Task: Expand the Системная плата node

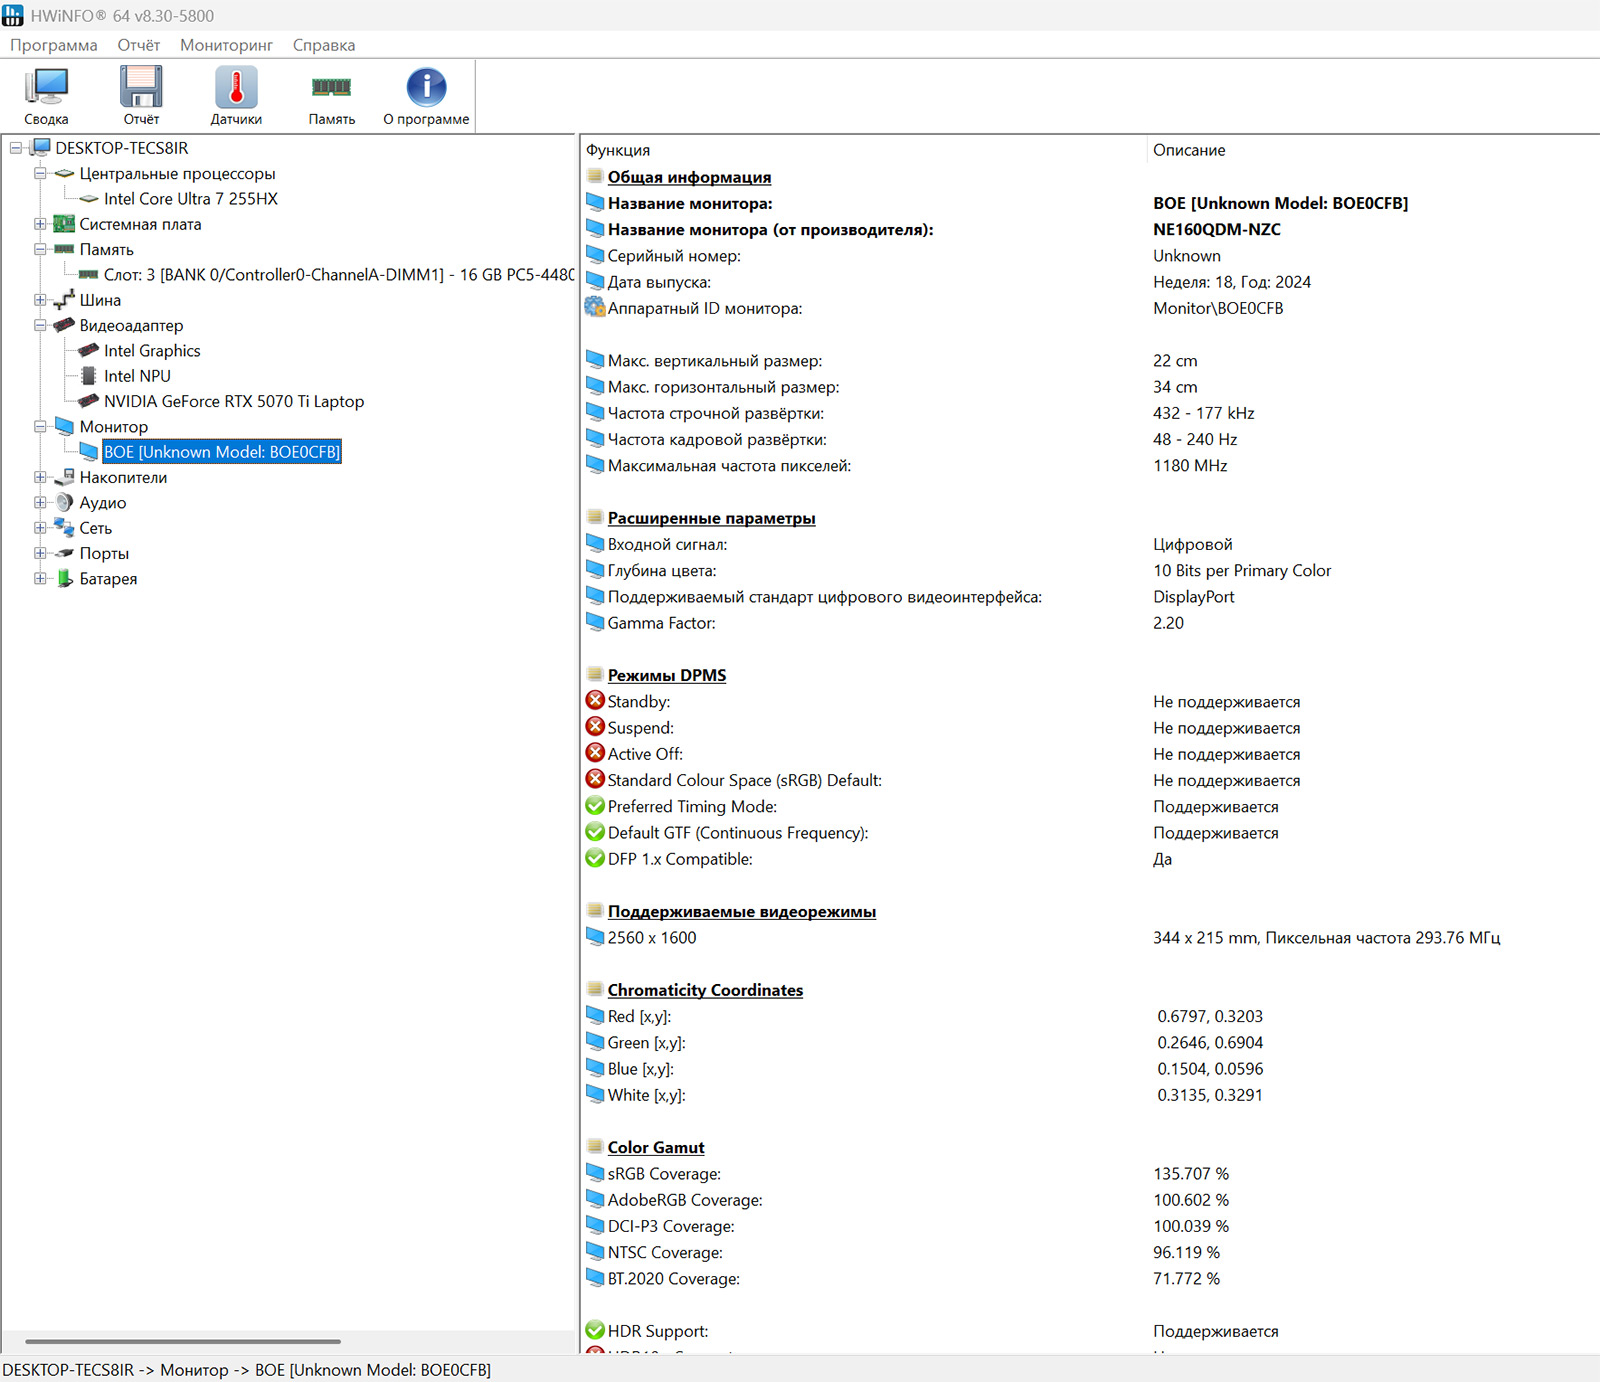Action: [x=40, y=224]
